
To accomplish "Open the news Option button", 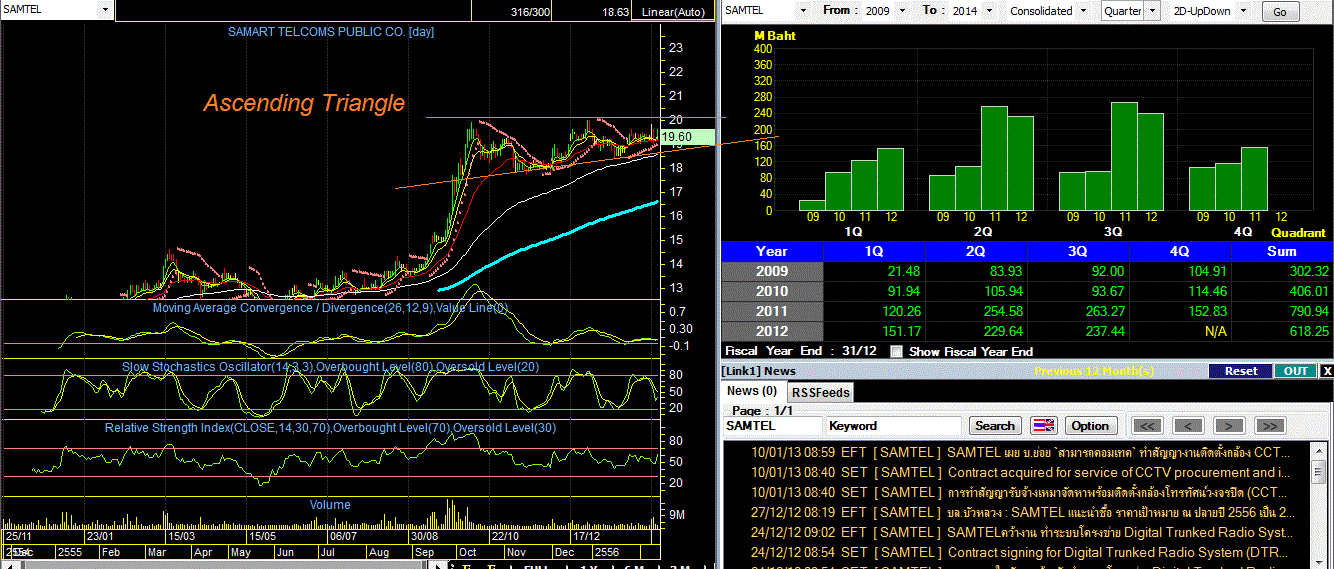I will coord(1090,425).
